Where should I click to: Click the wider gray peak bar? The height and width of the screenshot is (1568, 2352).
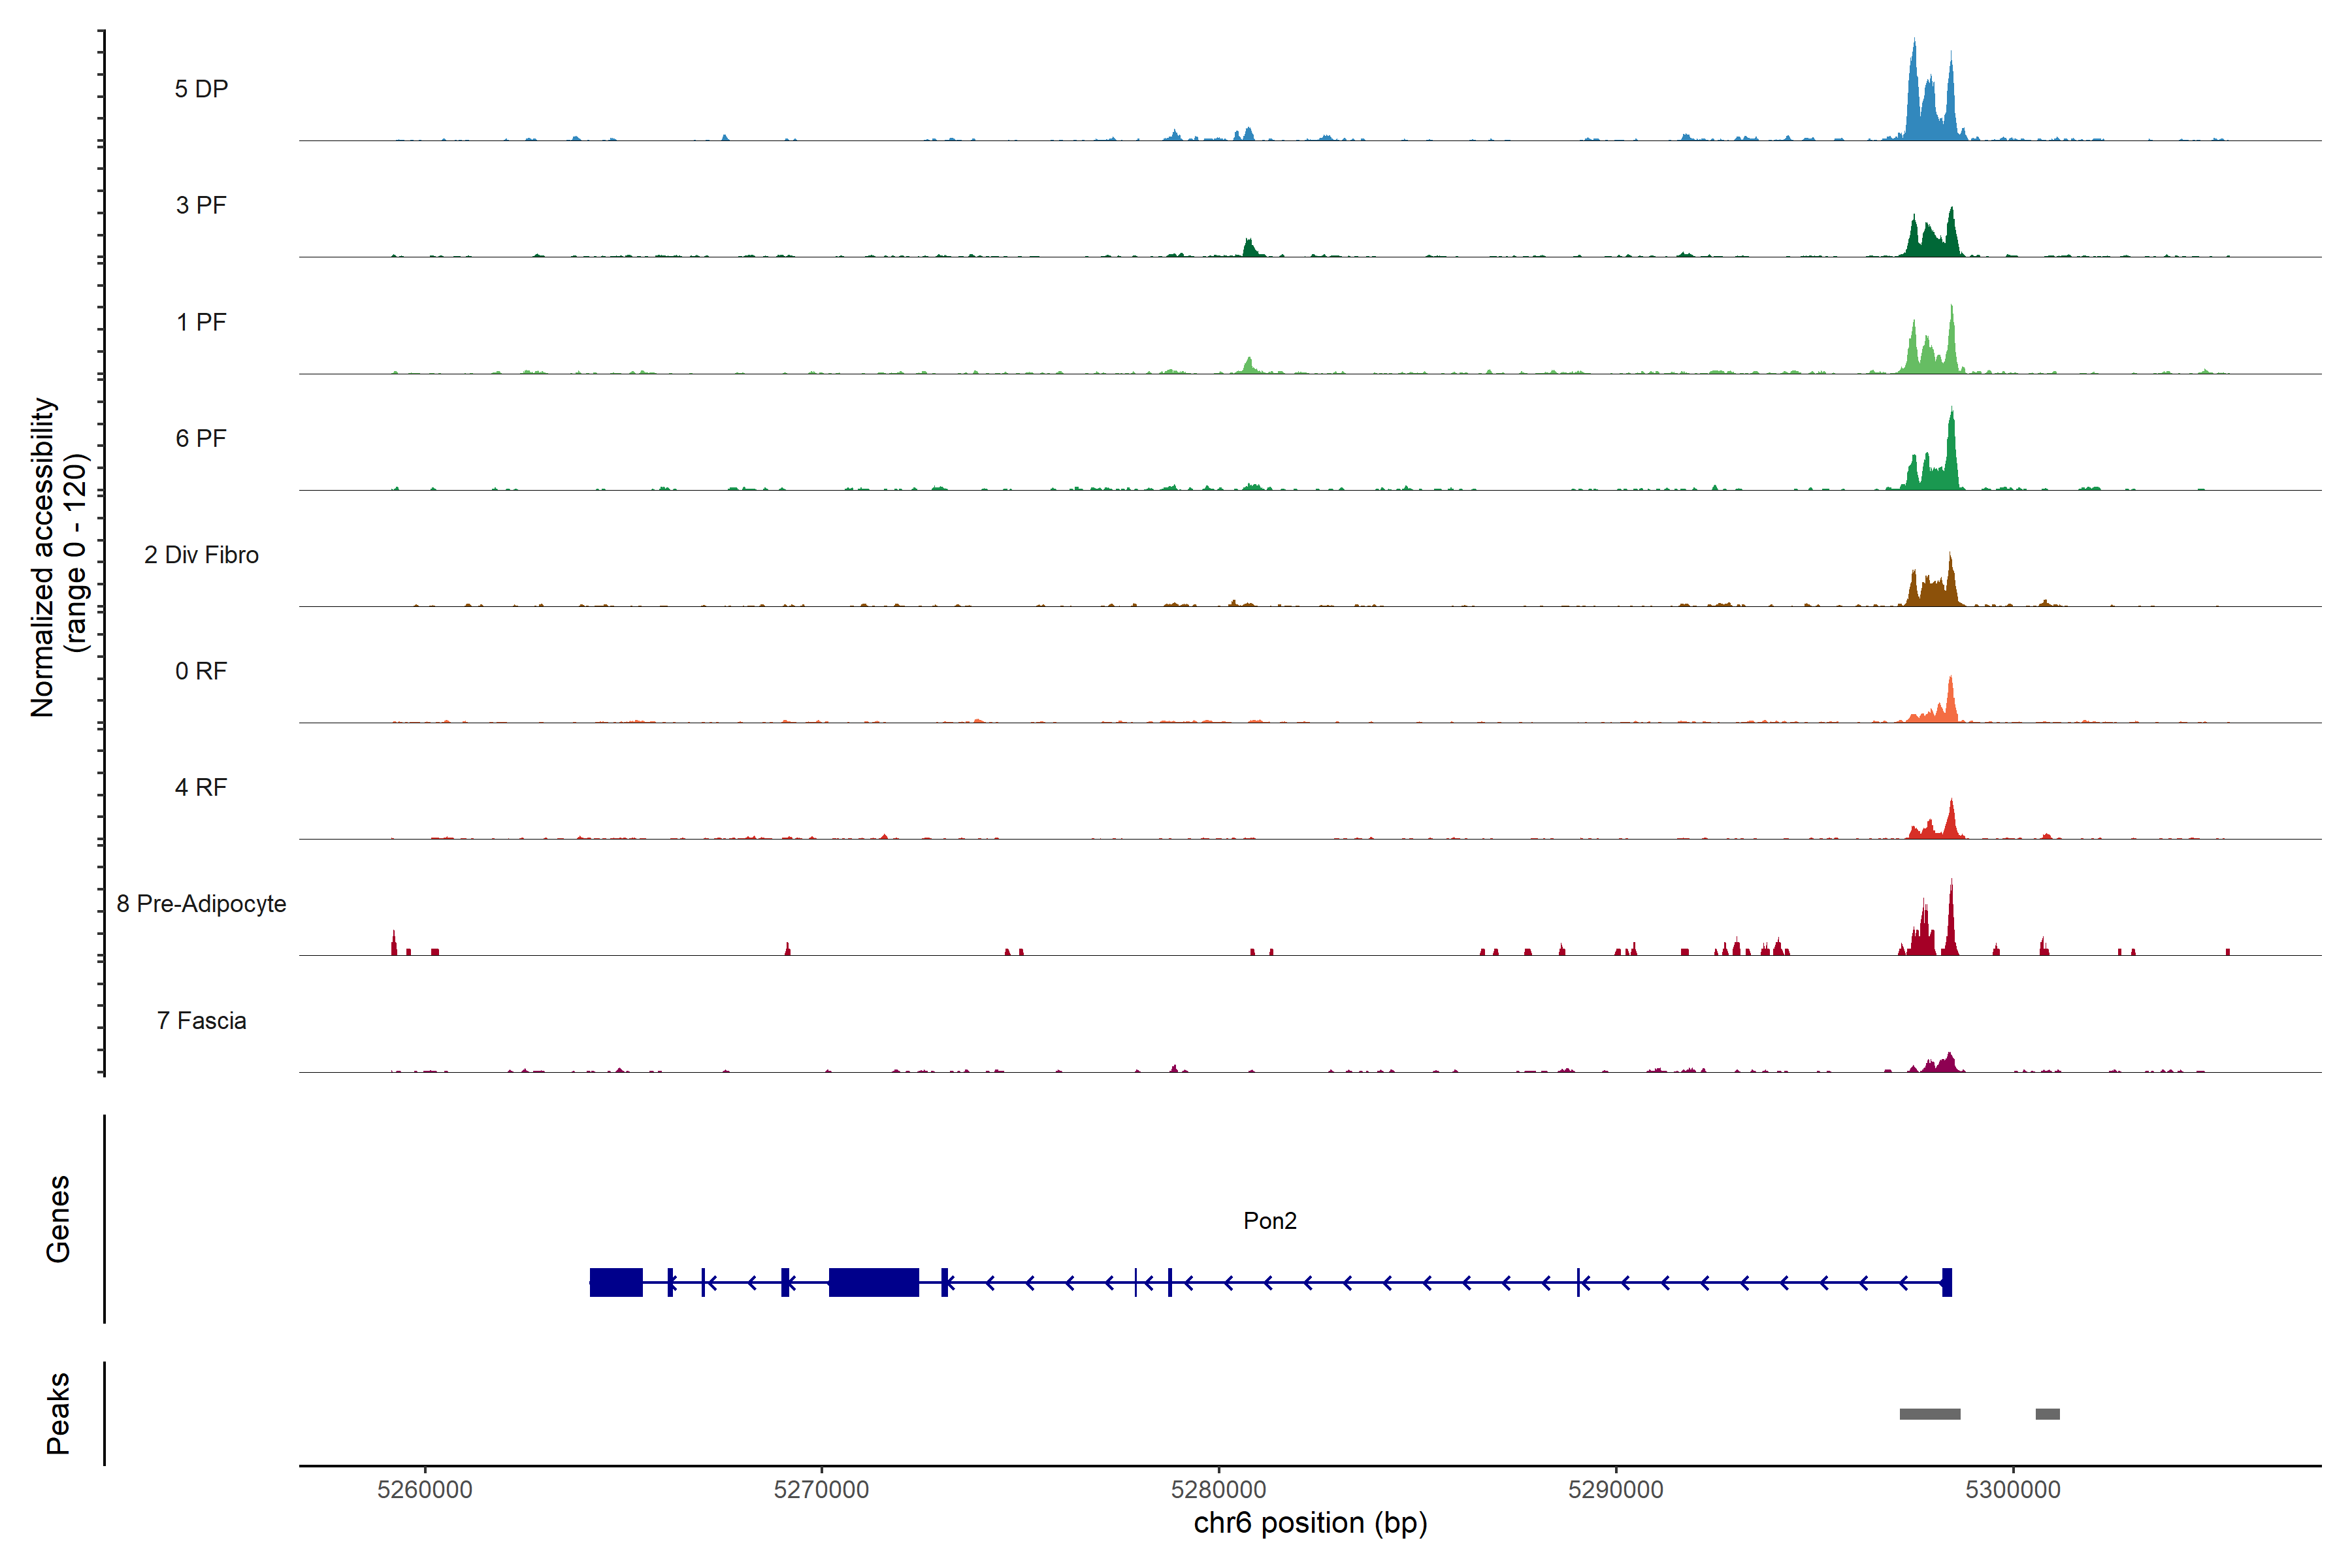[1929, 1414]
